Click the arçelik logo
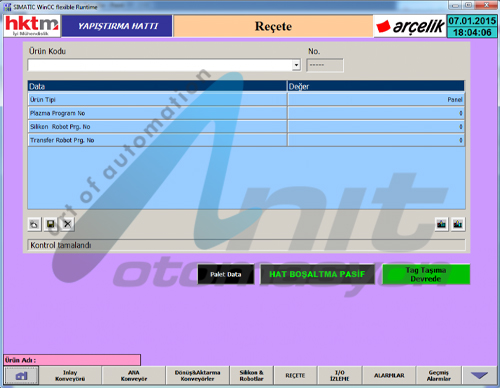Screen dimensions: 500x388 [x=410, y=26]
